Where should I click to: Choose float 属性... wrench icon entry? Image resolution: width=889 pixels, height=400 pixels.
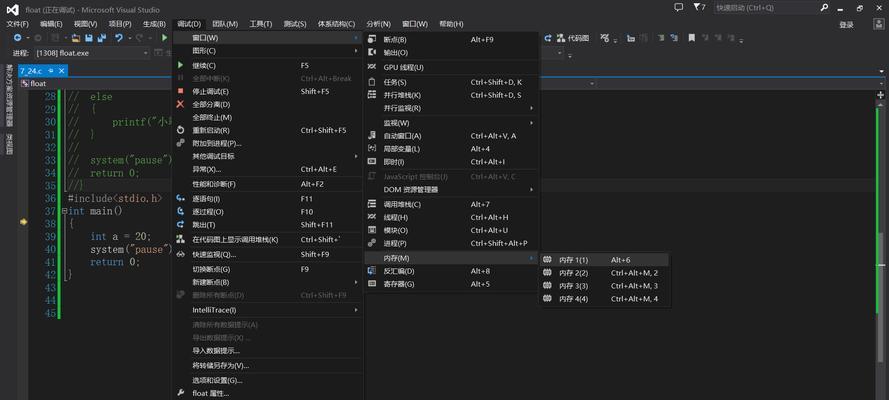coord(267,393)
